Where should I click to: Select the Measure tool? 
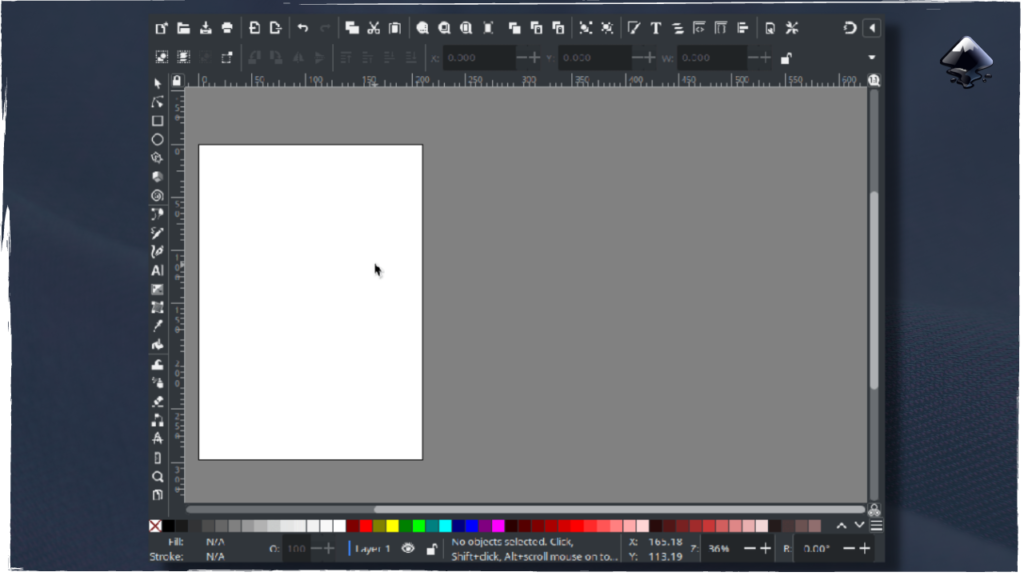pyautogui.click(x=157, y=458)
